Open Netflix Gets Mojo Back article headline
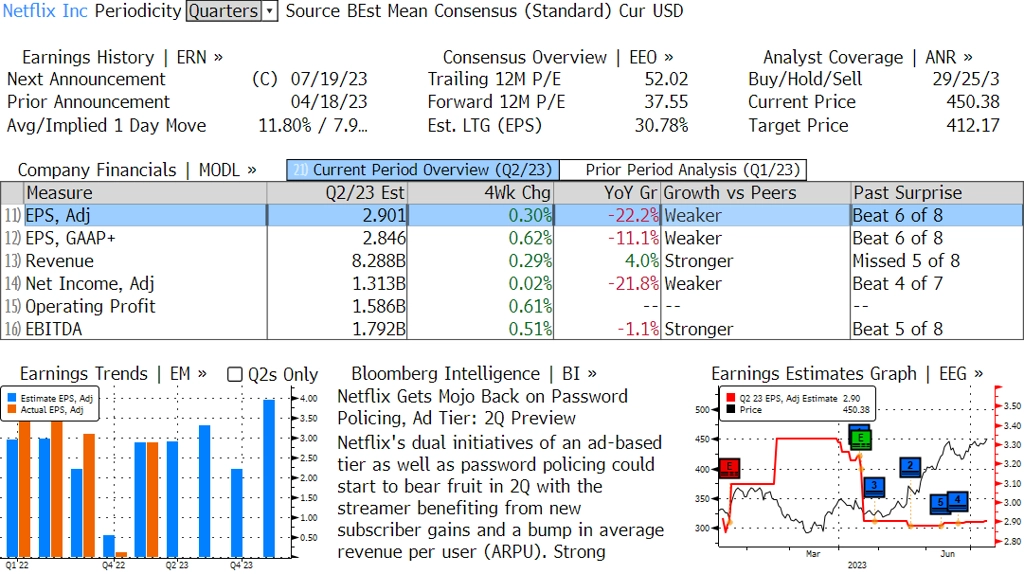The width and height of the screenshot is (1024, 574). [x=483, y=407]
